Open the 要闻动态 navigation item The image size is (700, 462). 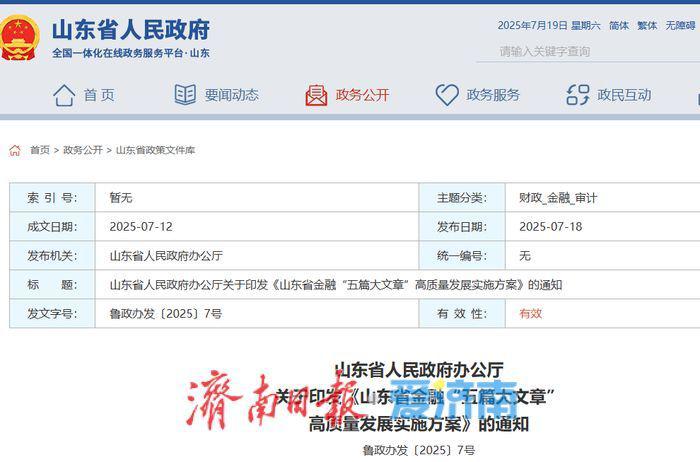(232, 95)
